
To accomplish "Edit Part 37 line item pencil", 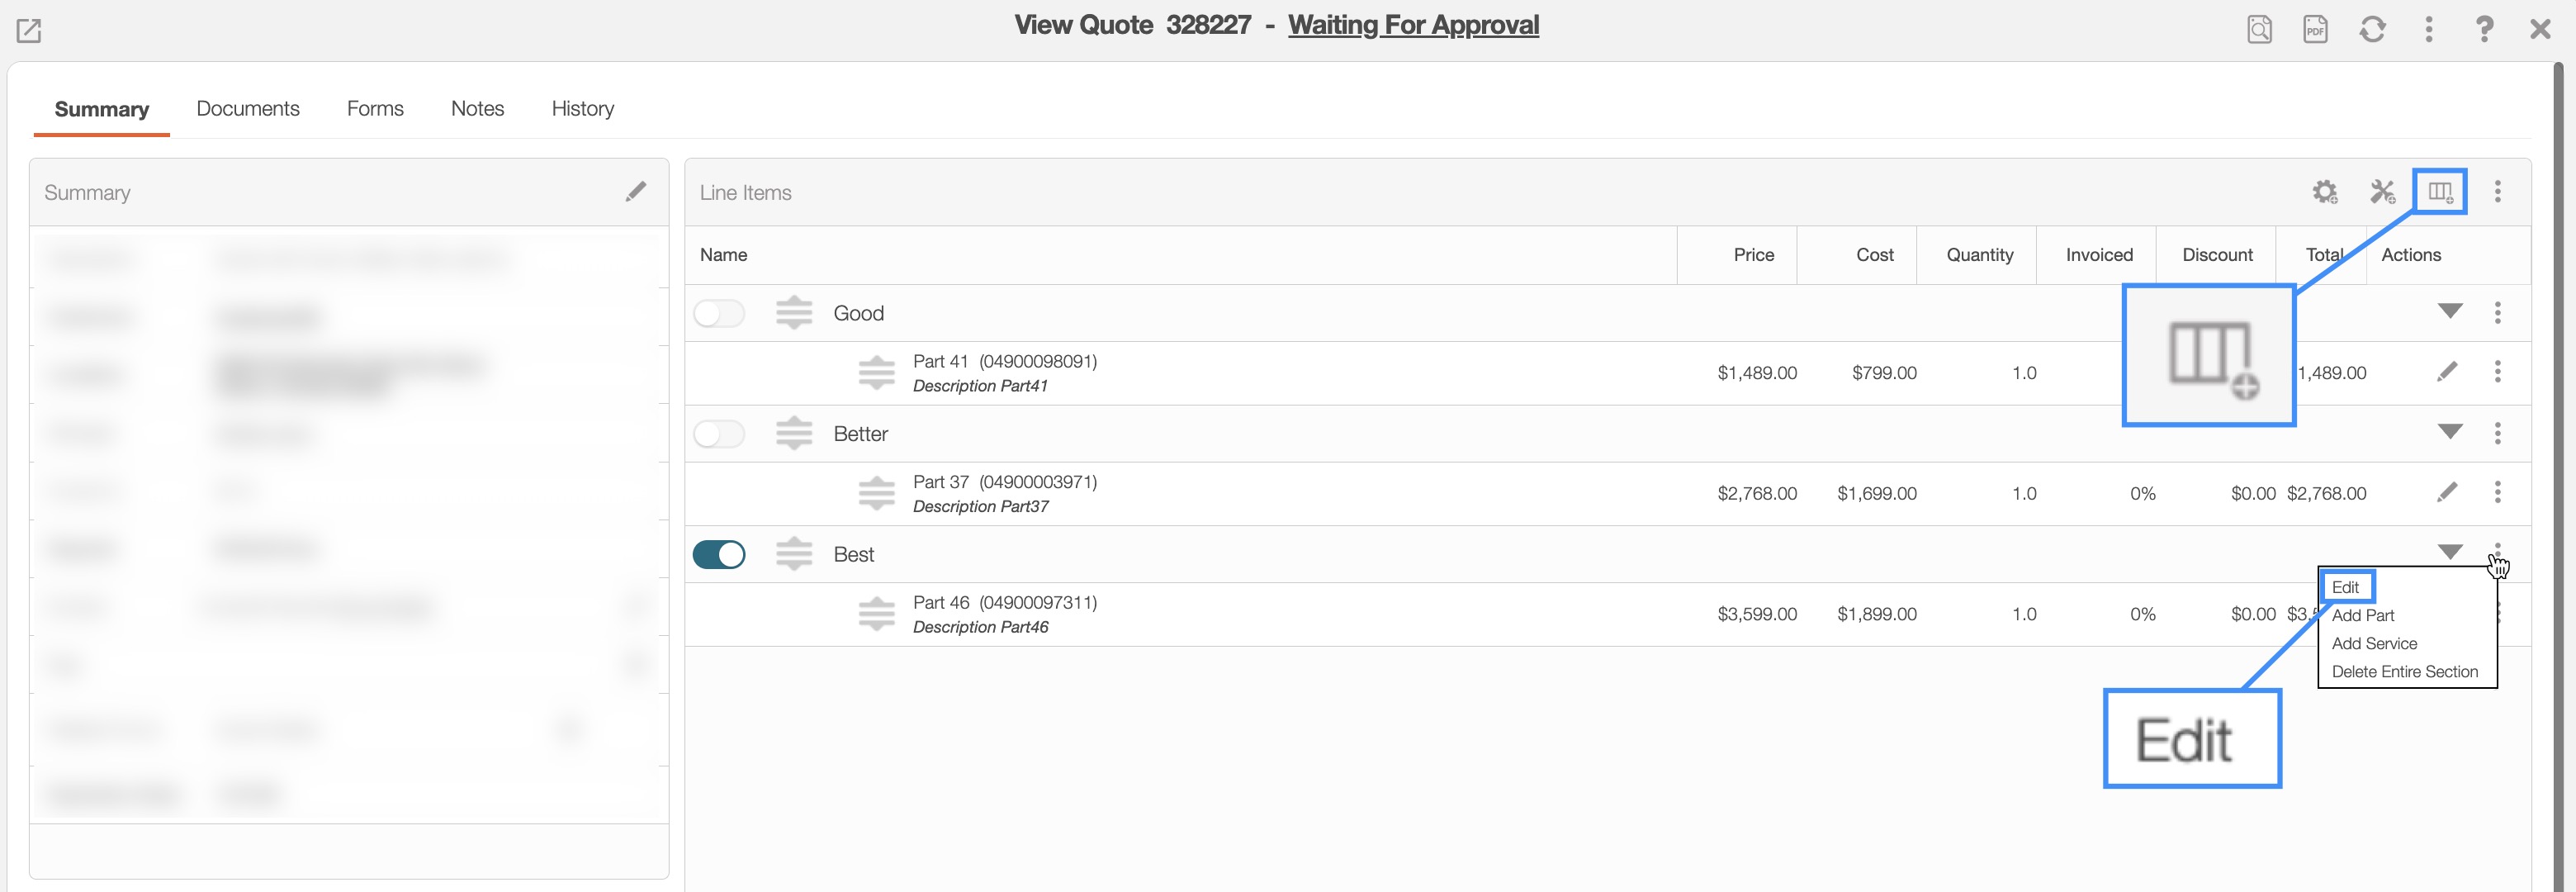I will click(2447, 492).
